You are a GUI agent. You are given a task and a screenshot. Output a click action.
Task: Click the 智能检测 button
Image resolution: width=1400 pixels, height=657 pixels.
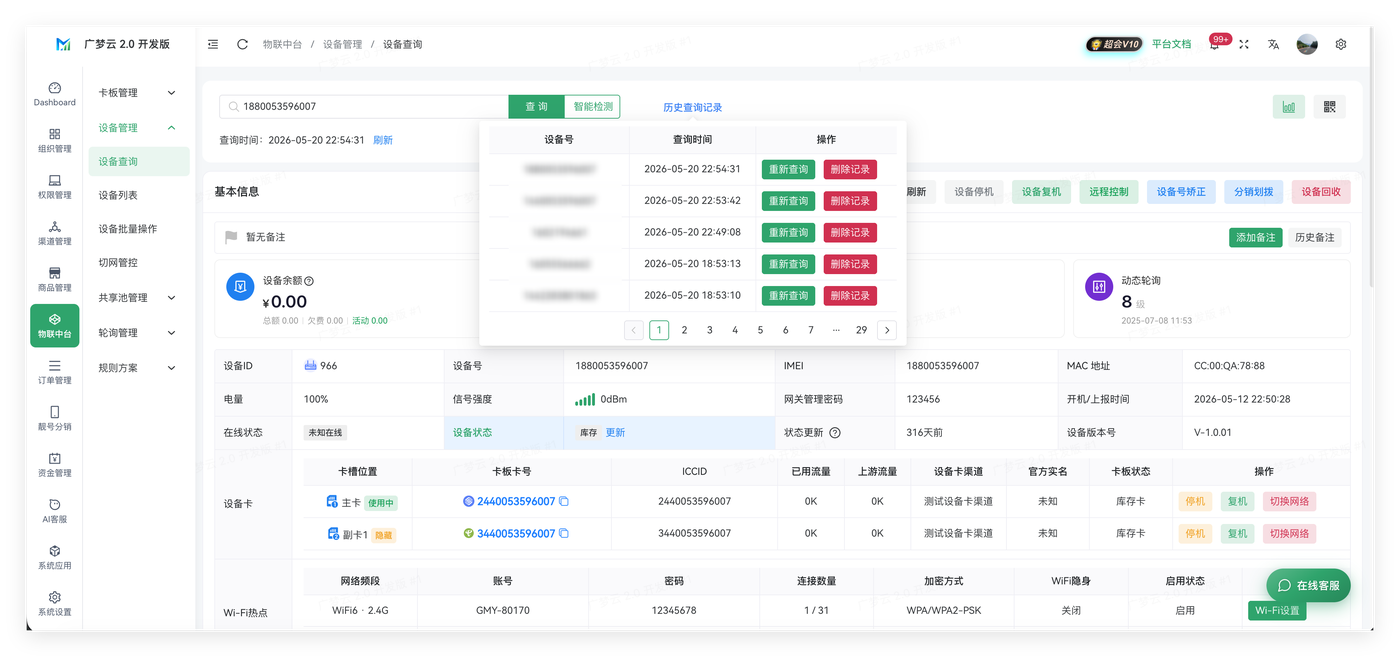[592, 107]
